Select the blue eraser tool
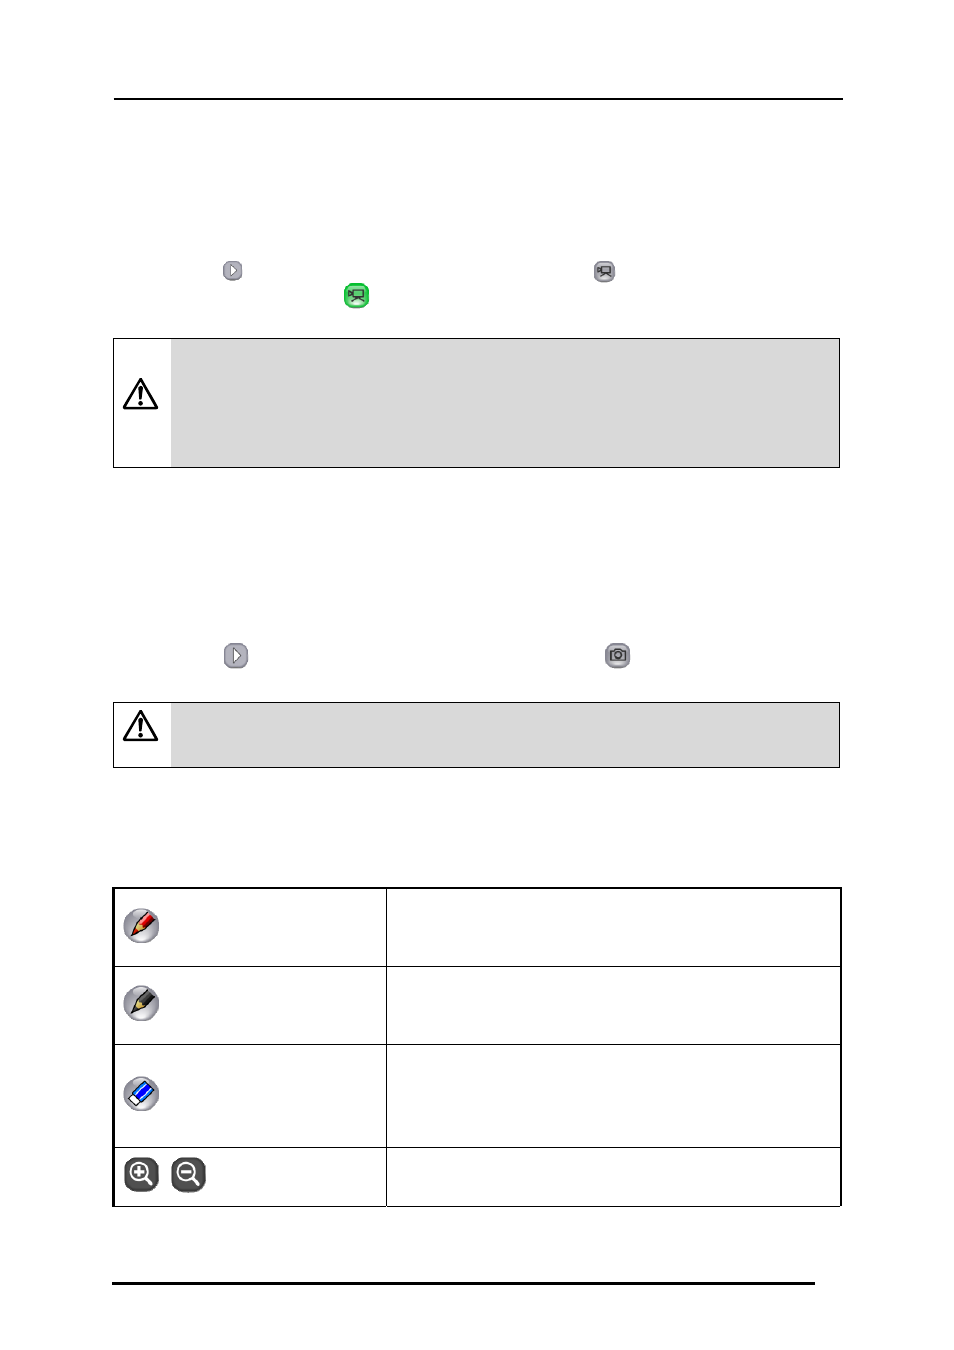Viewport: 954px width, 1350px height. [141, 1094]
